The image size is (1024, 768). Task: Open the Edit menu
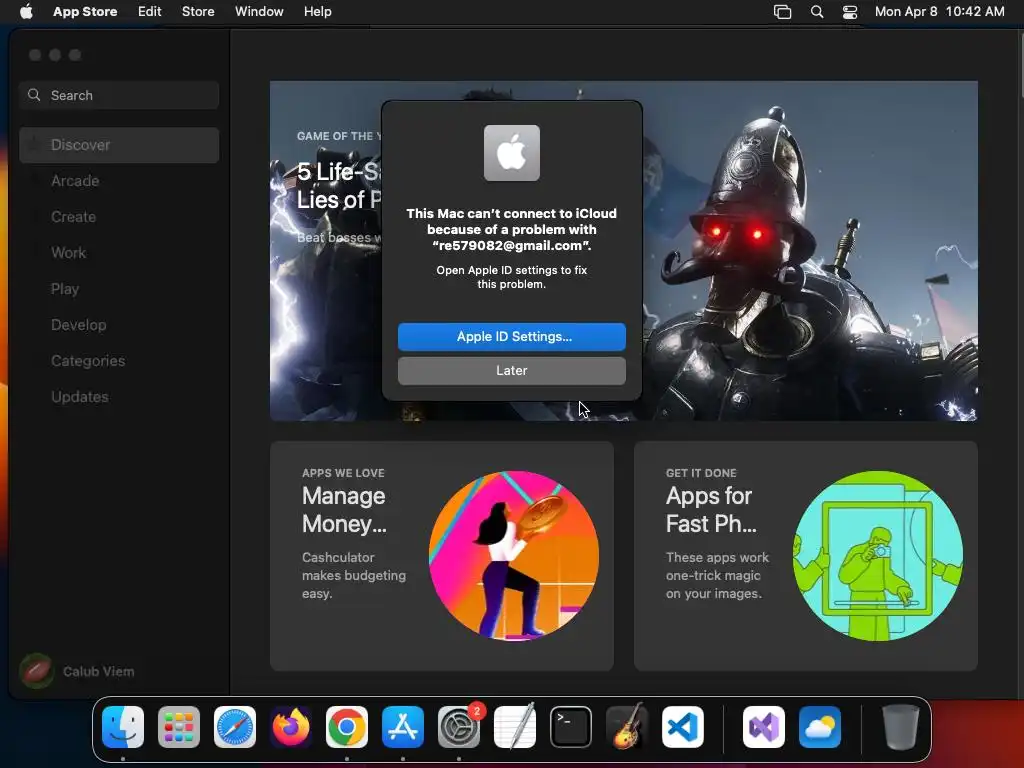click(150, 11)
